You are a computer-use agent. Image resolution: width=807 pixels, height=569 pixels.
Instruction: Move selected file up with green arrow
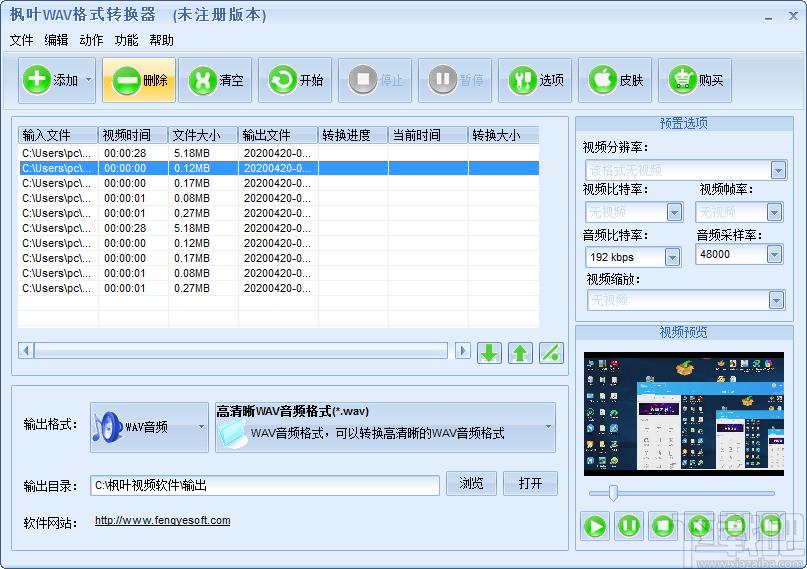click(520, 352)
